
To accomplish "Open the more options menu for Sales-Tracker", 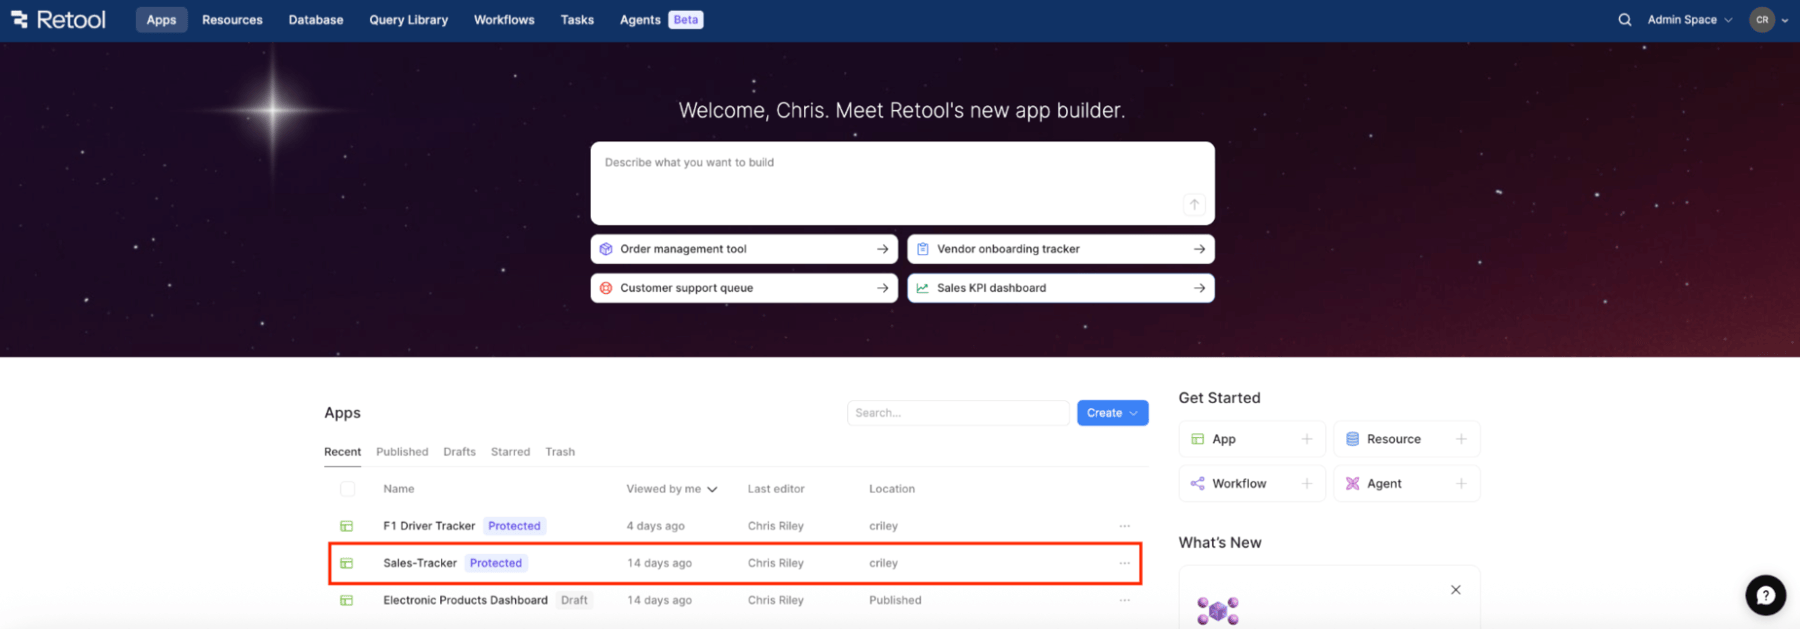I will click(1125, 563).
